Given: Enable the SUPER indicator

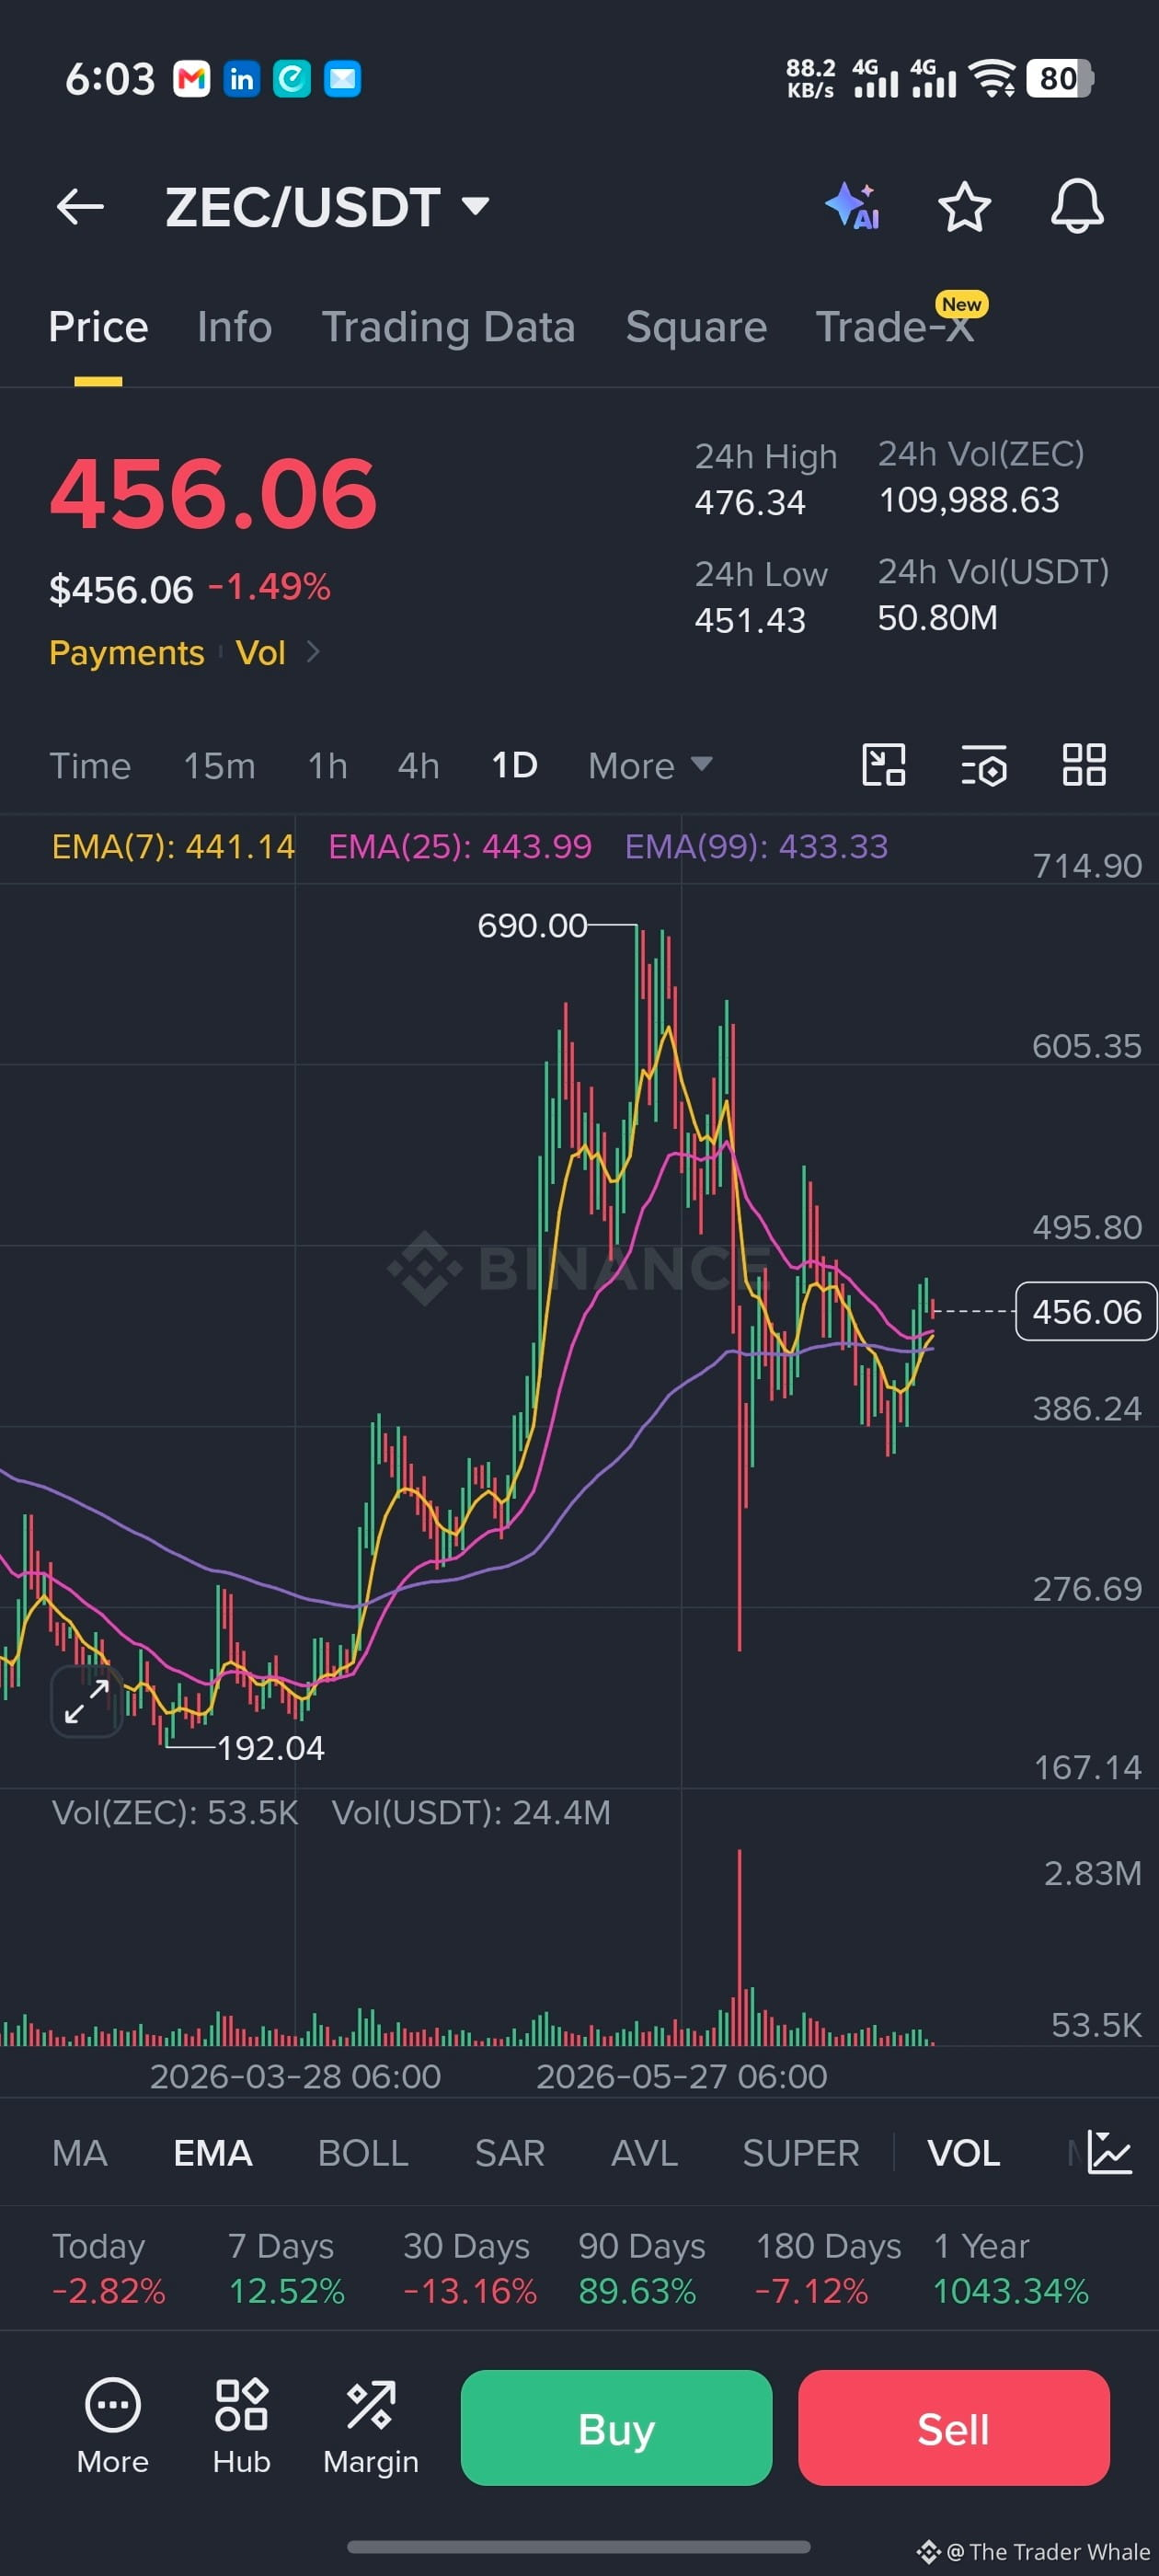Looking at the screenshot, I should 801,2153.
